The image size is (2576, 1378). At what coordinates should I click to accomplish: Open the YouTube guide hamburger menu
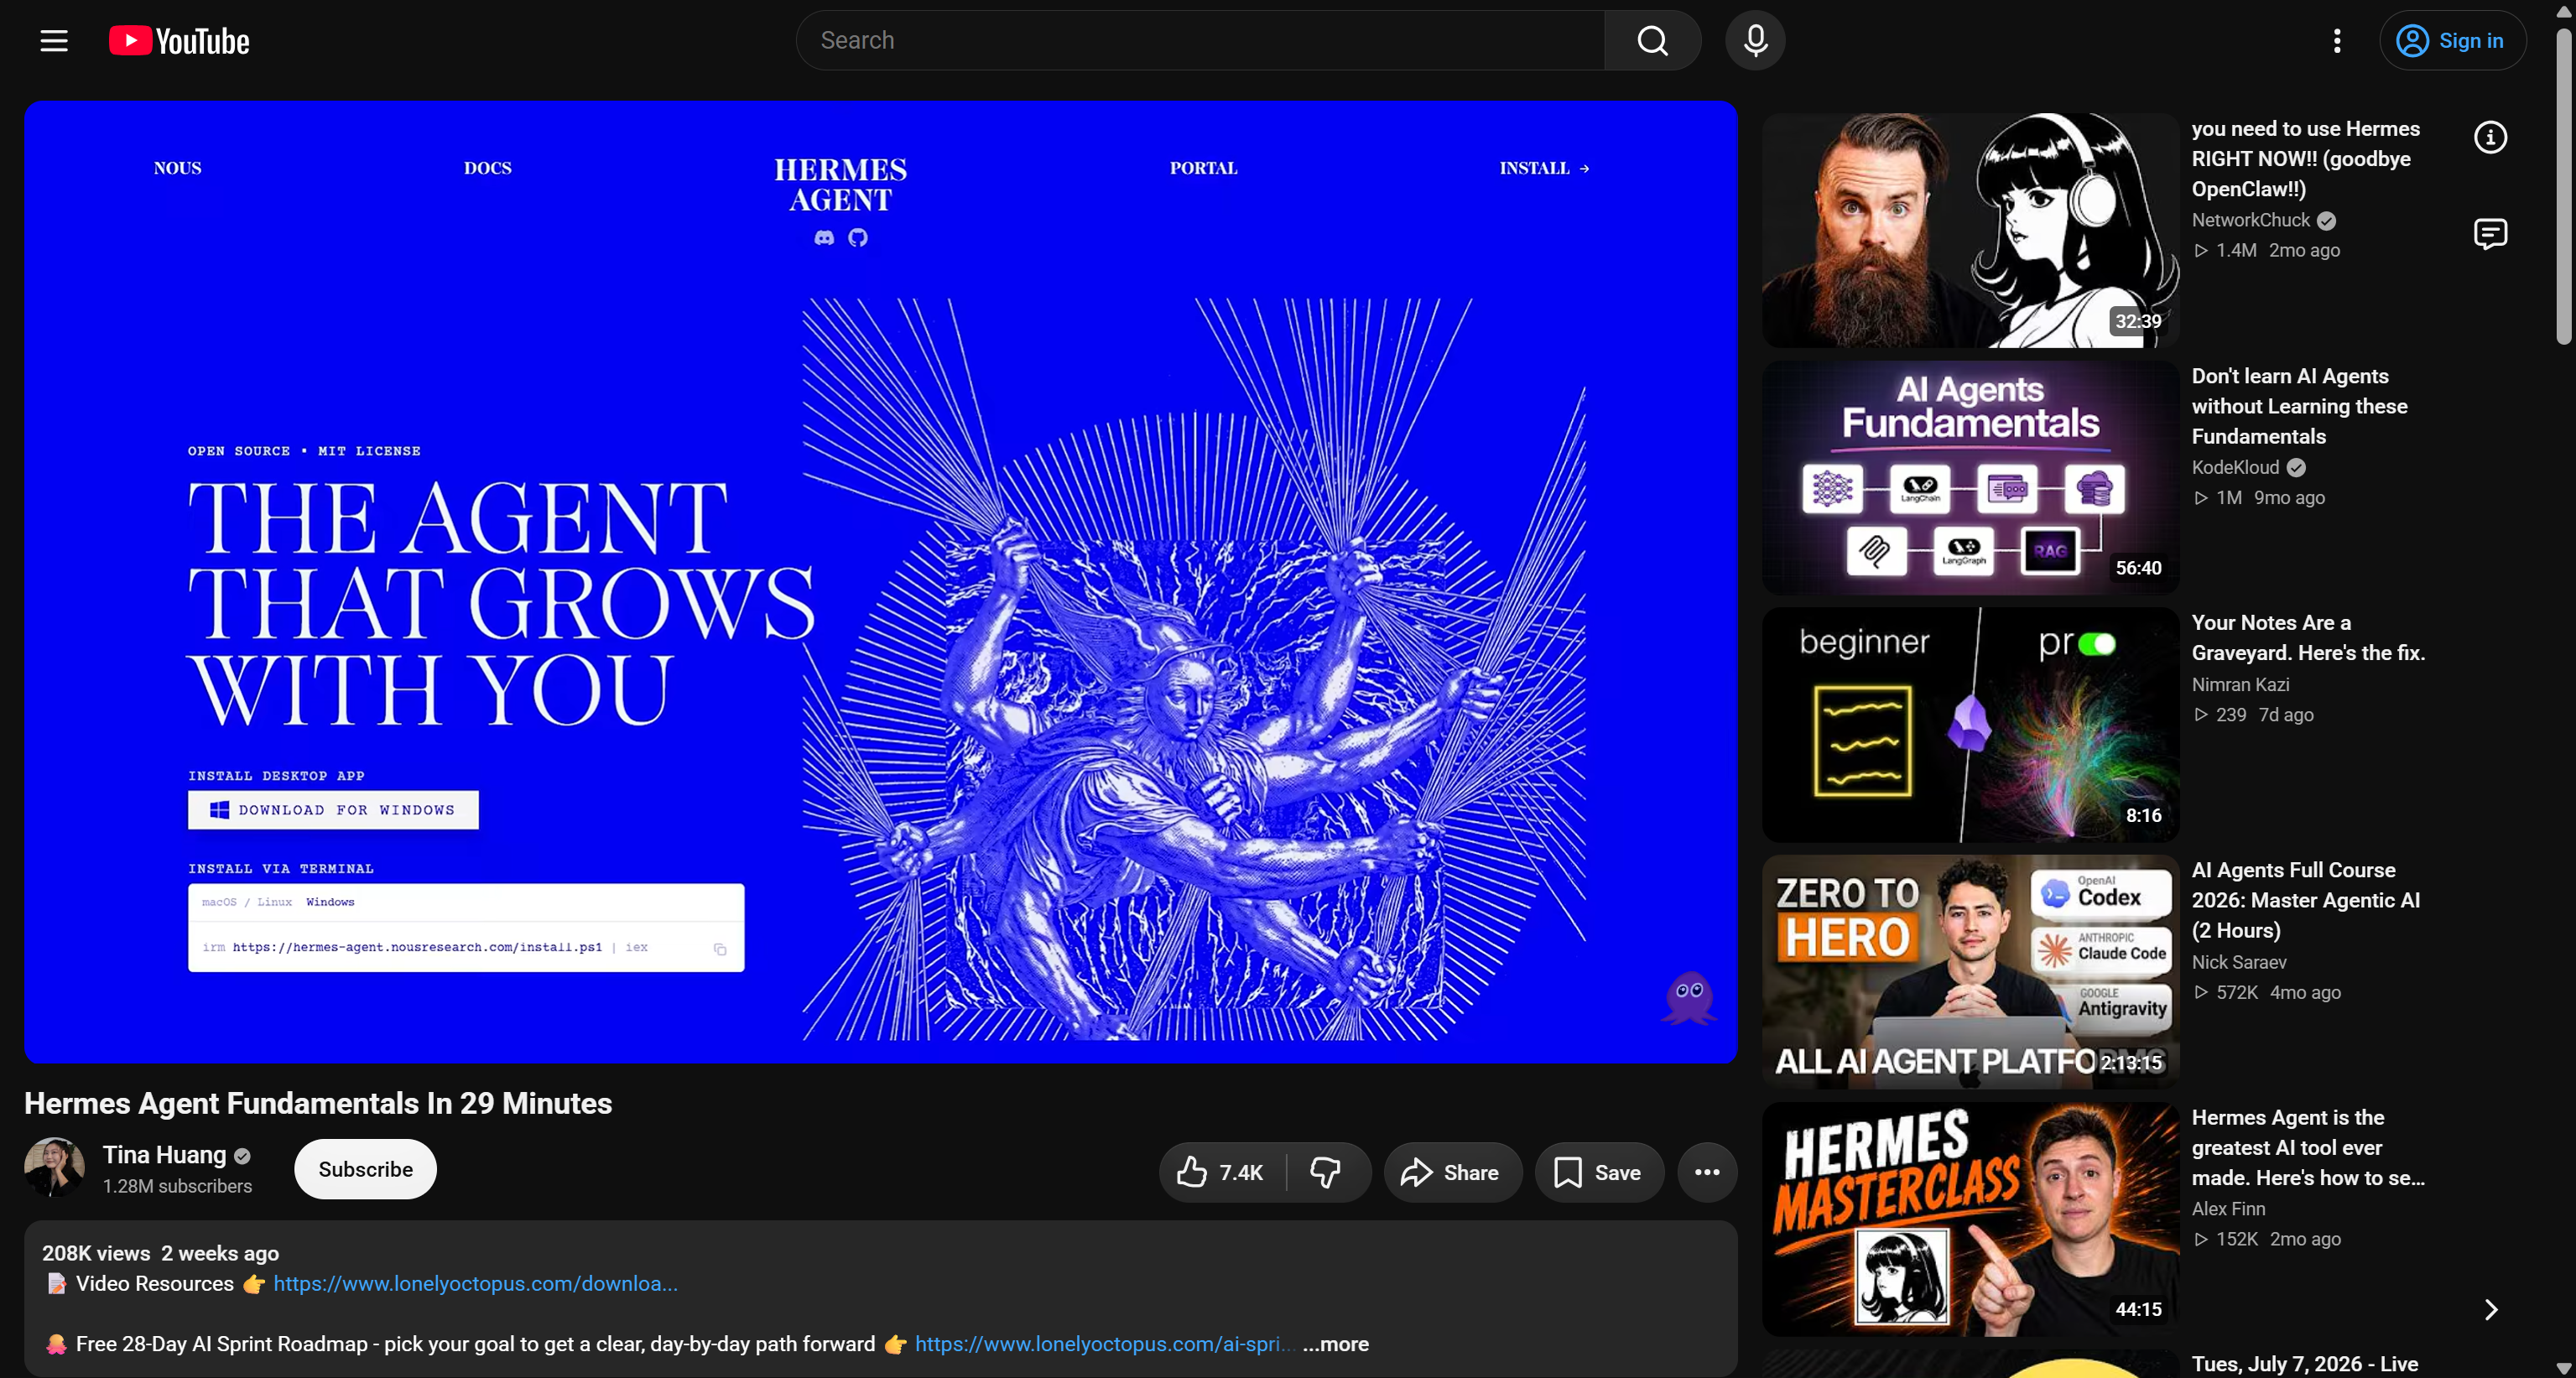coord(54,41)
